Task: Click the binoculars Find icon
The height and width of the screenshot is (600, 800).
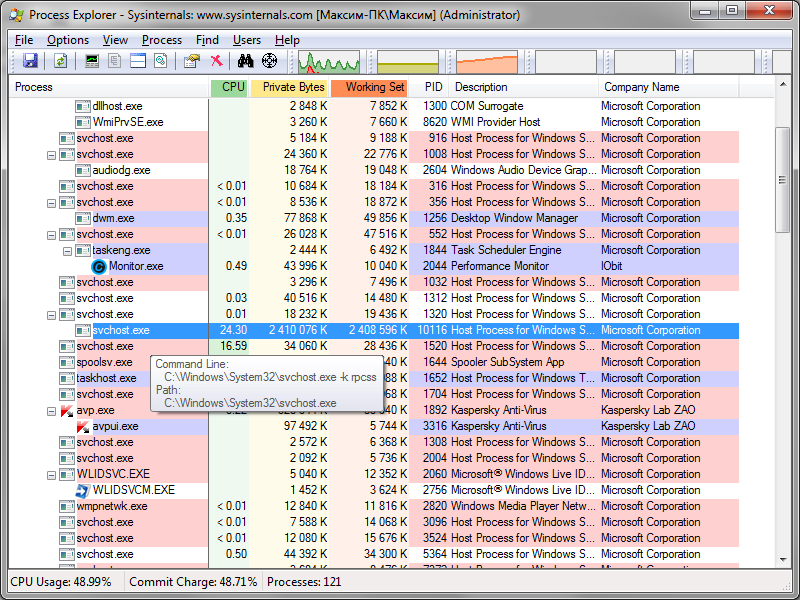Action: [247, 61]
